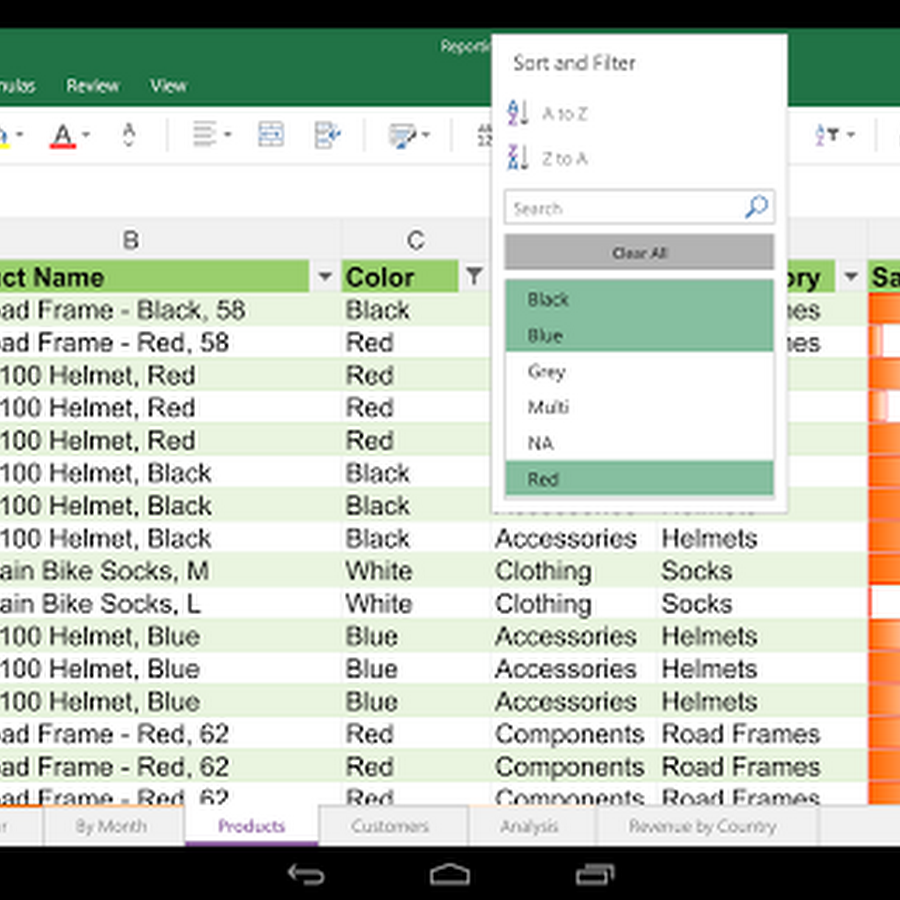The image size is (900, 900).
Task: Select Clothing cell in Bike Socks, L row
Action: point(573,603)
